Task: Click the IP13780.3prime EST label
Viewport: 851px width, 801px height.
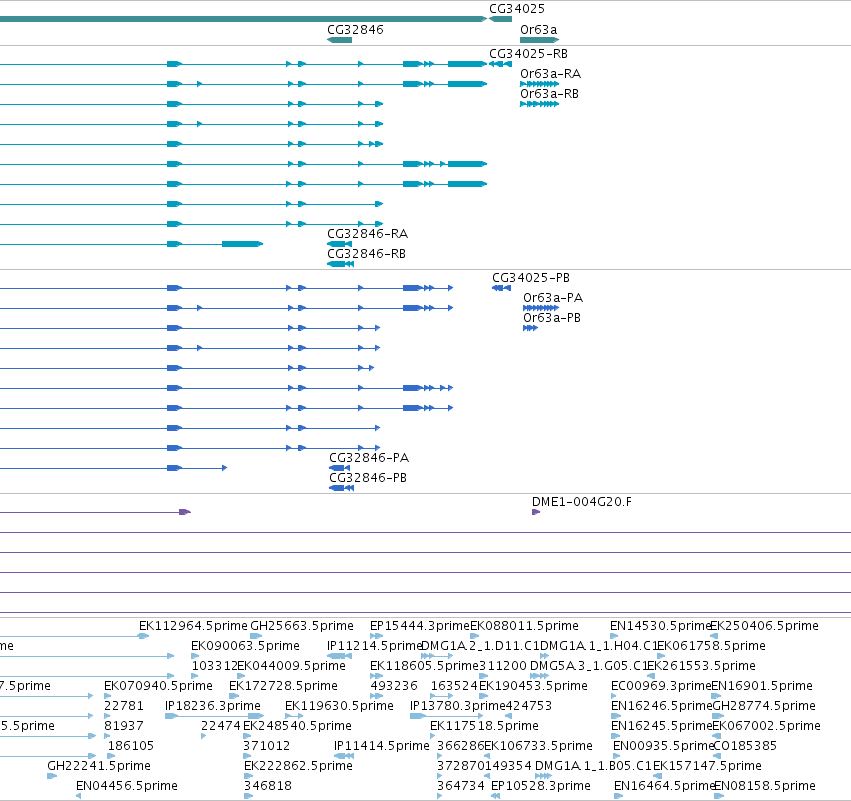Action: click(x=458, y=706)
